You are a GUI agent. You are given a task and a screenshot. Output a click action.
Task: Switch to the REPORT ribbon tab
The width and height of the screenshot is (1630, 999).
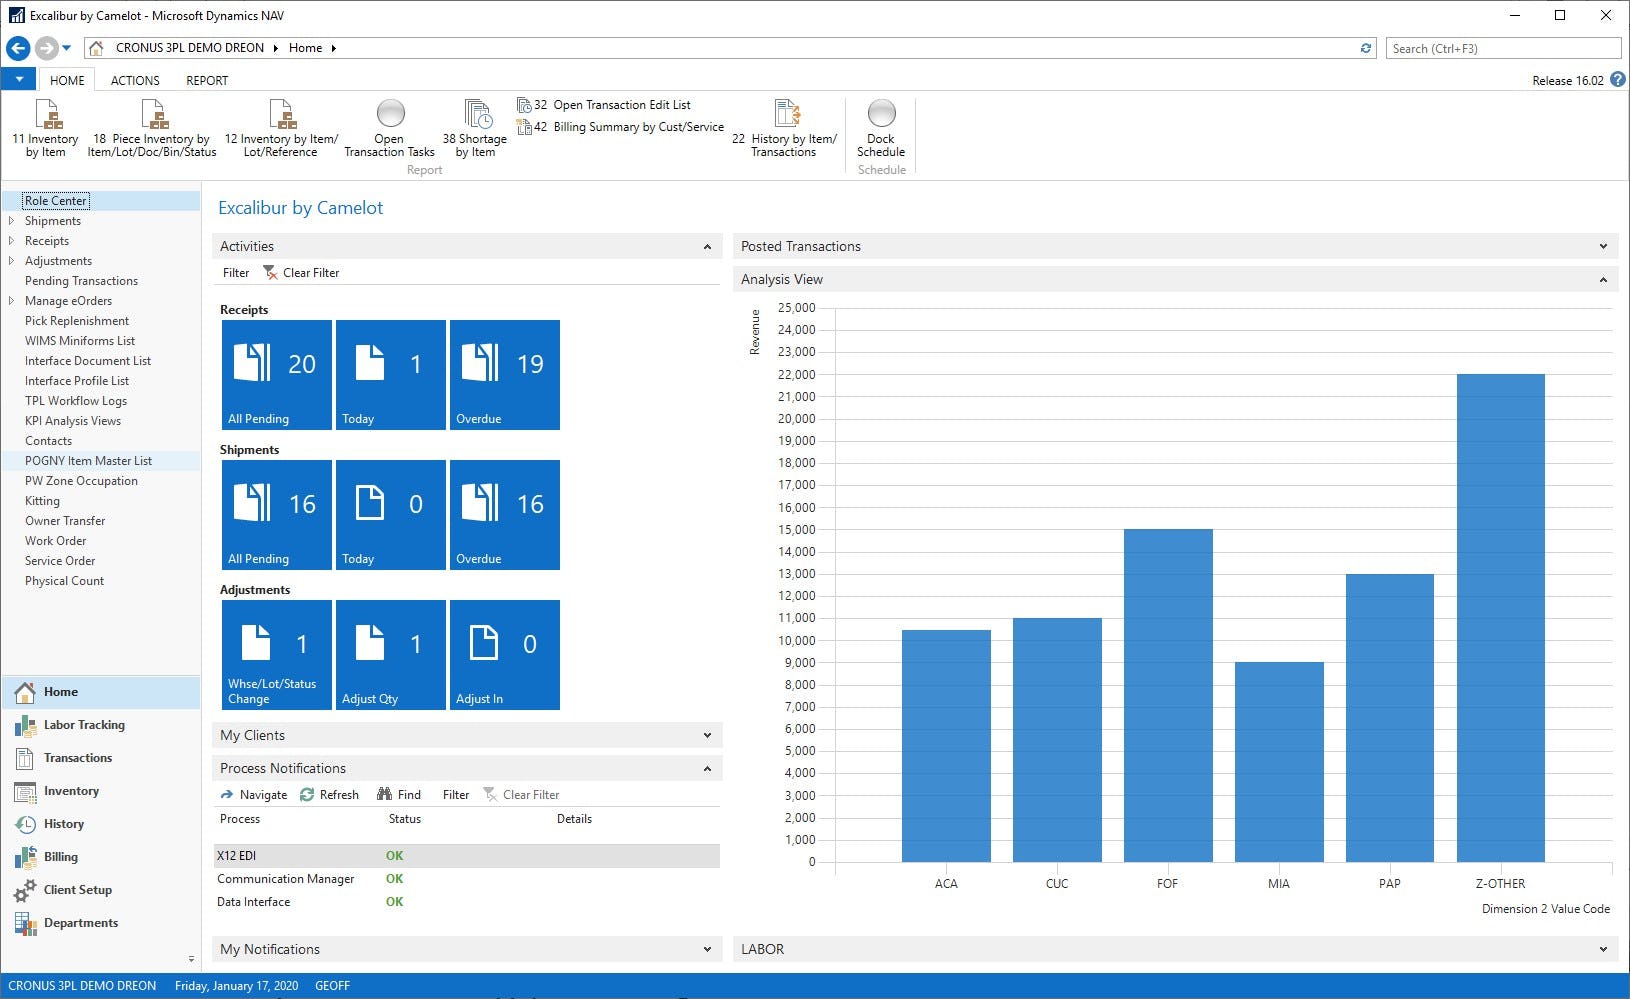tap(206, 80)
